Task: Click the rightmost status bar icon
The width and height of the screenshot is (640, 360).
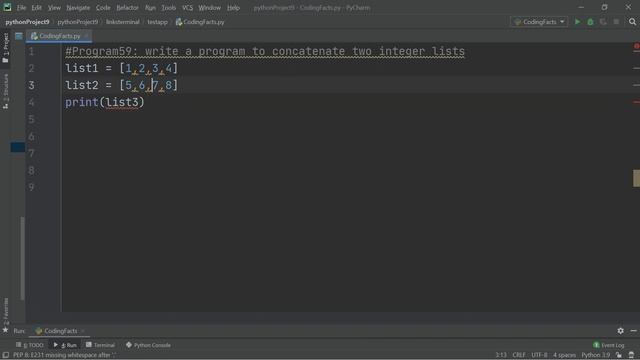Action: pos(632,355)
